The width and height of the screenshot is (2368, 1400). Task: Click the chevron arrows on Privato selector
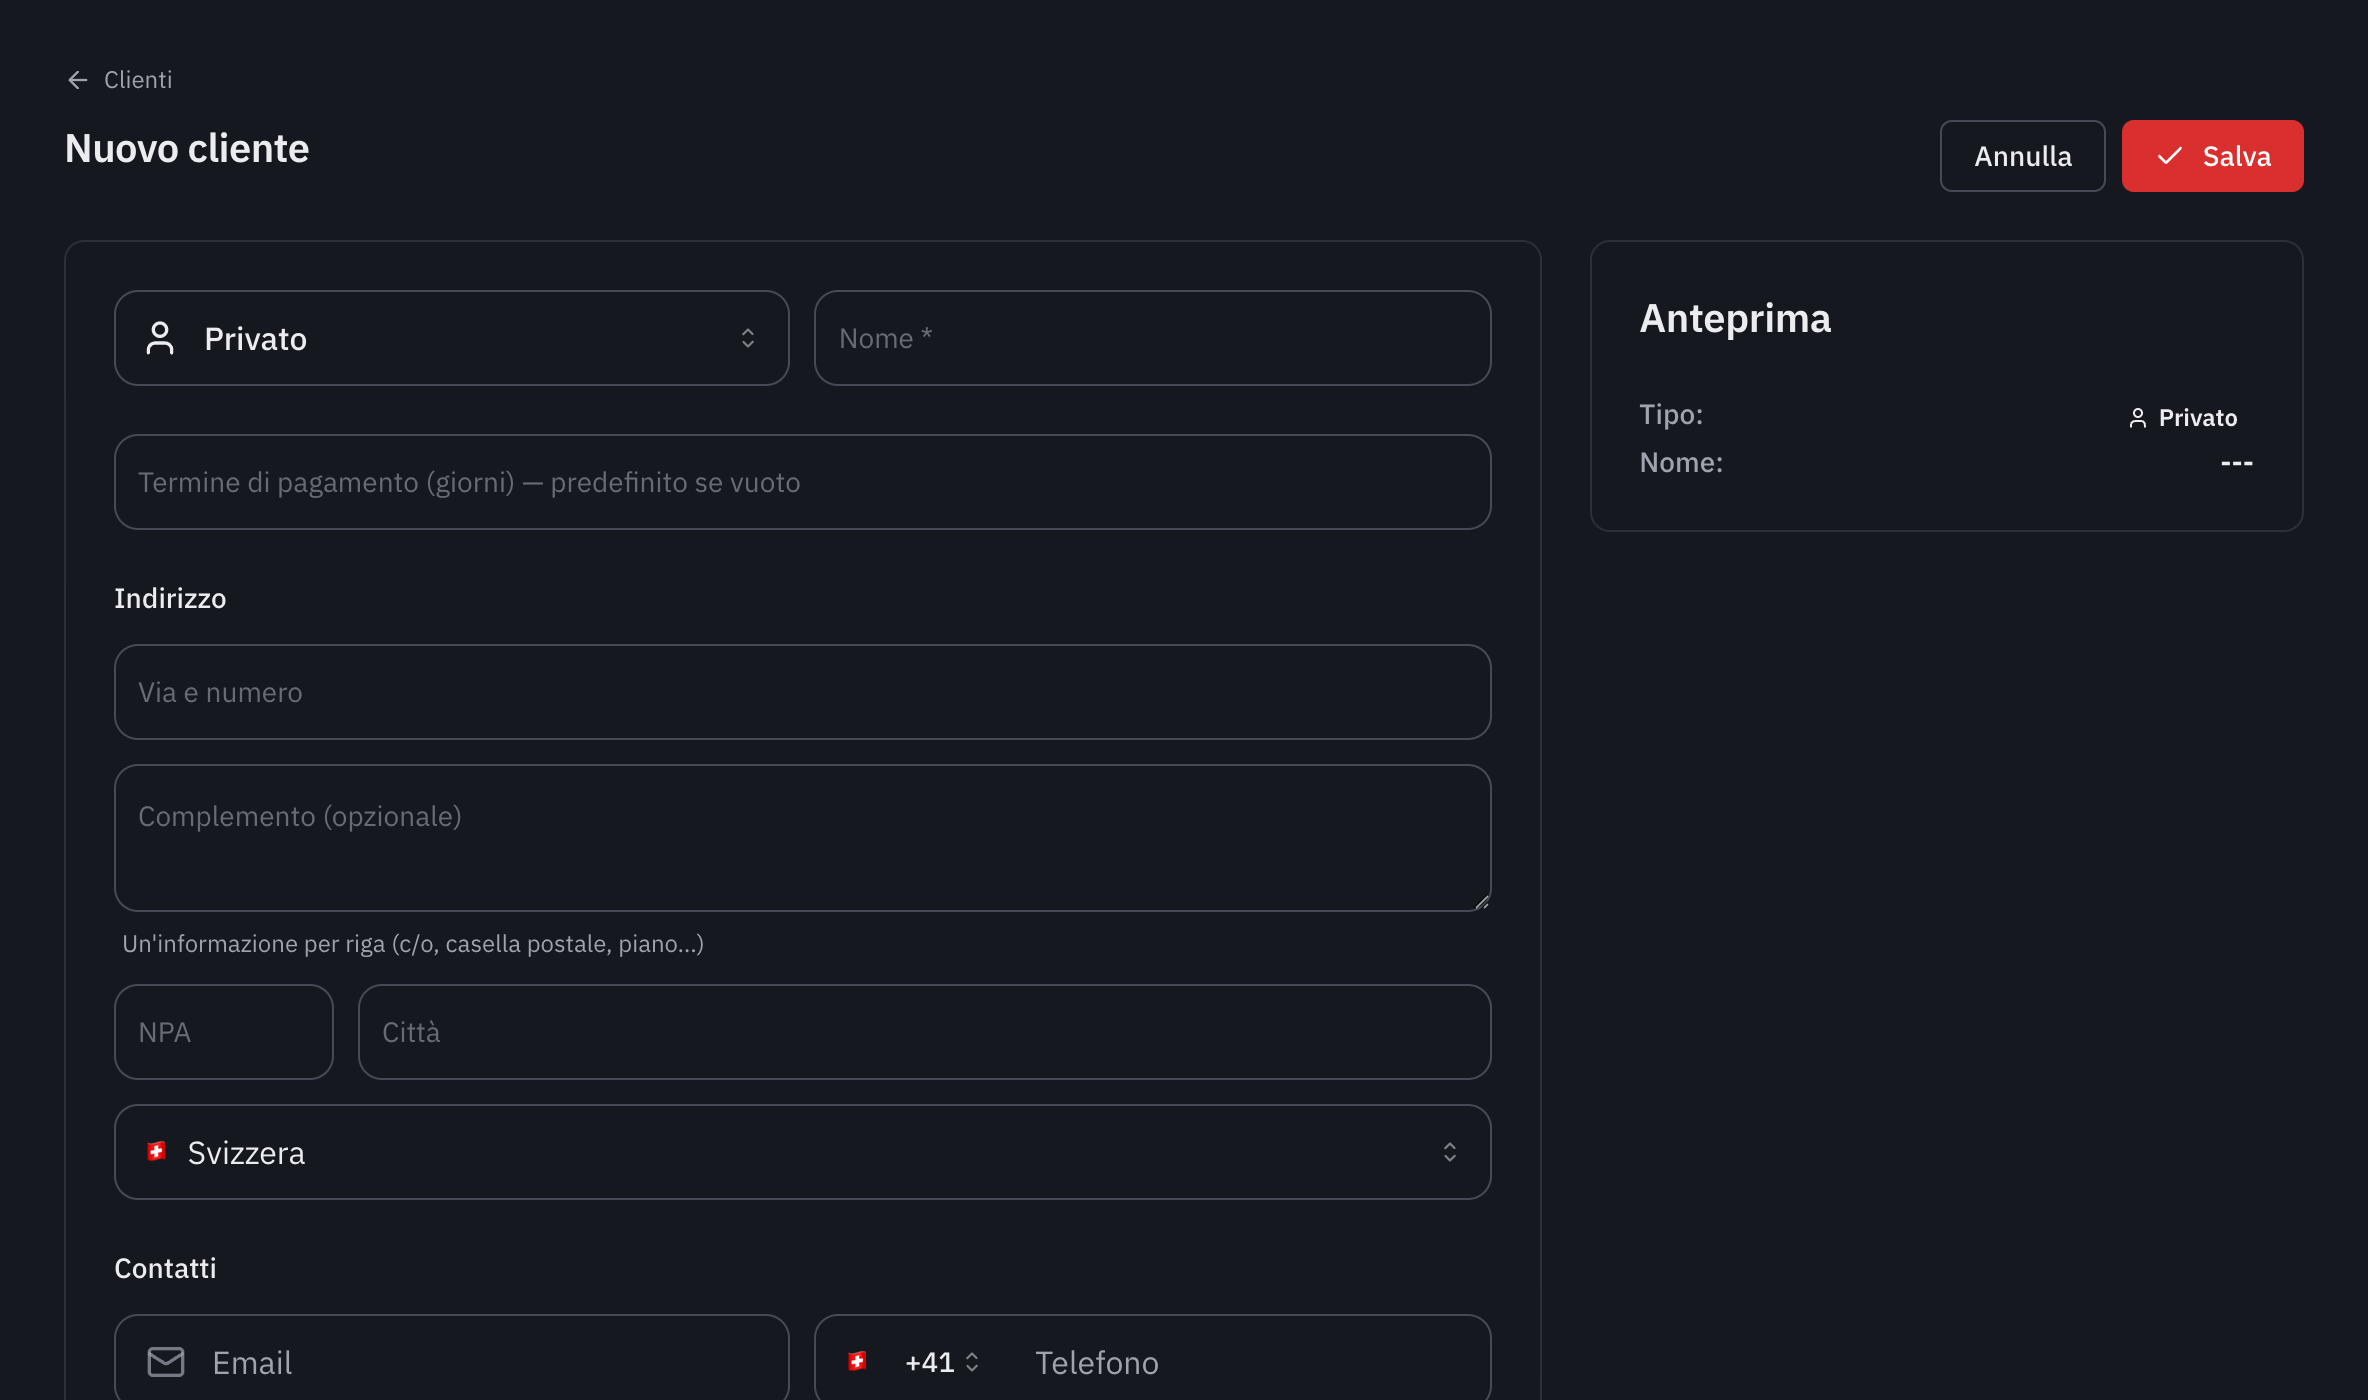[748, 338]
